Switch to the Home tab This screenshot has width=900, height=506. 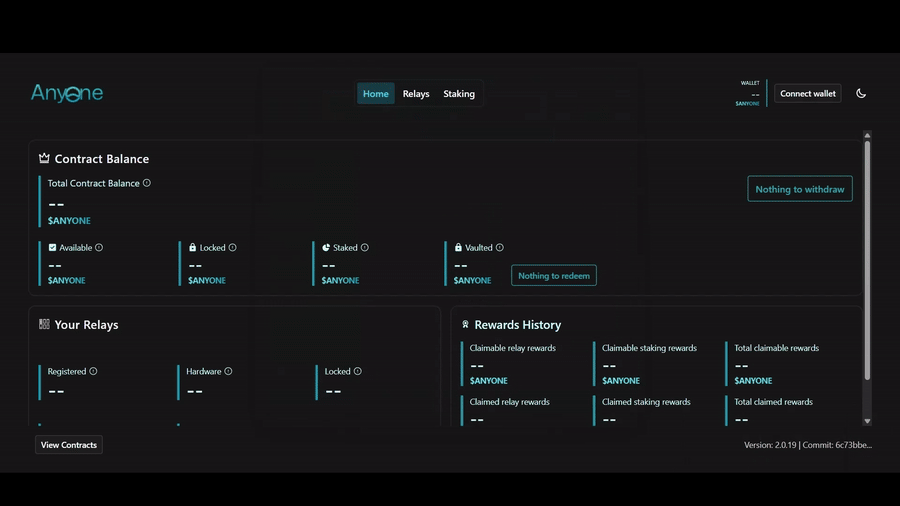(376, 93)
